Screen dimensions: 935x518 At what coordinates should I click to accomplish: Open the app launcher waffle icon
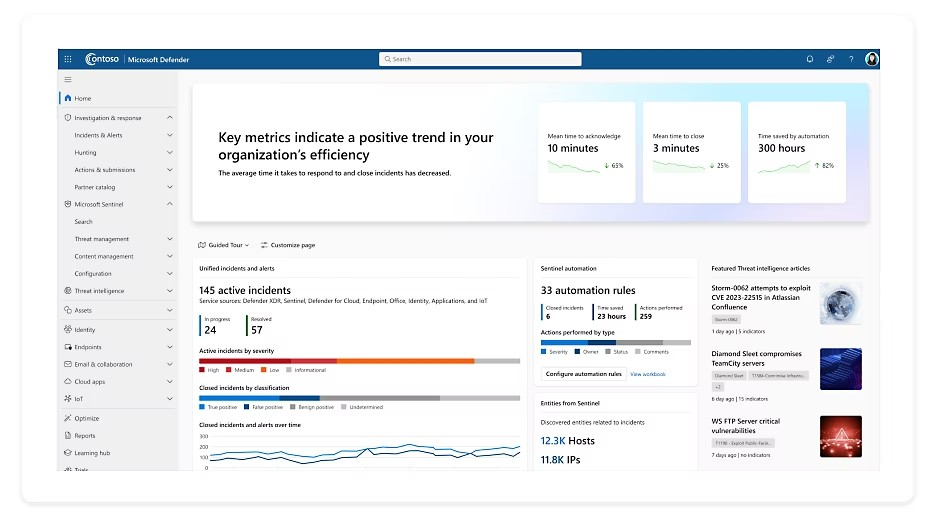68,59
